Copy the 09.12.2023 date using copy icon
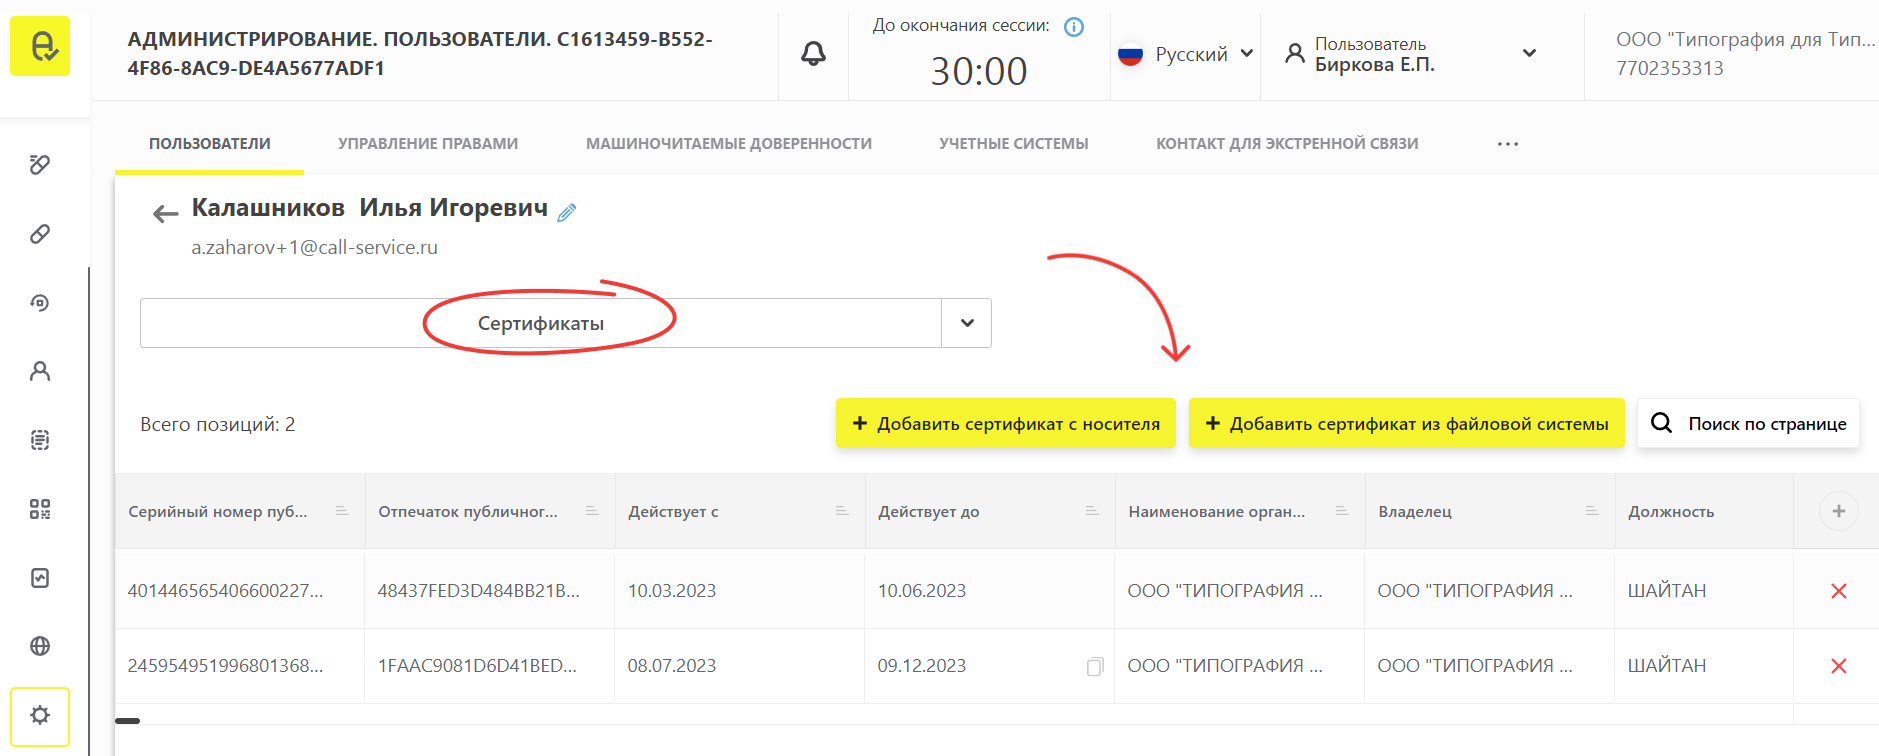This screenshot has width=1879, height=756. coord(1095,667)
